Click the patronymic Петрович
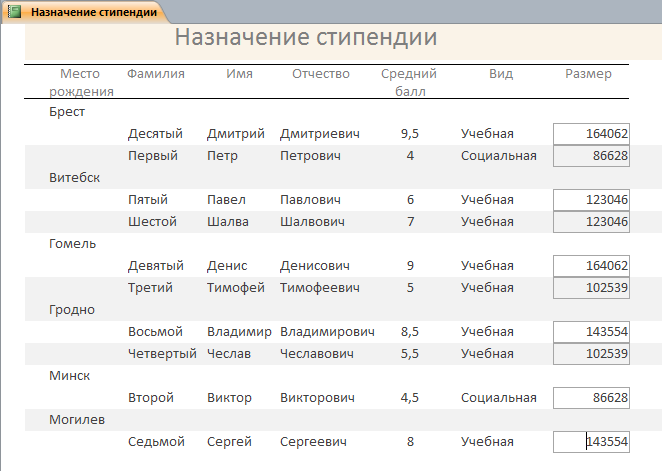The height and width of the screenshot is (471, 662). 310,156
